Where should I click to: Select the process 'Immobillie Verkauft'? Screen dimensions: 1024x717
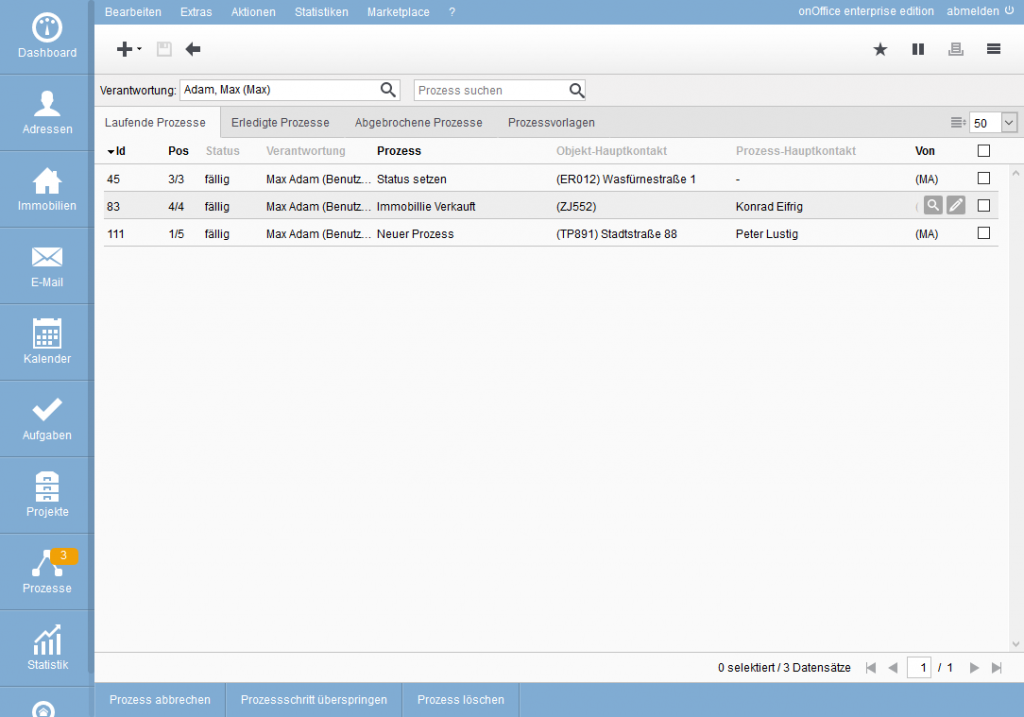426,206
